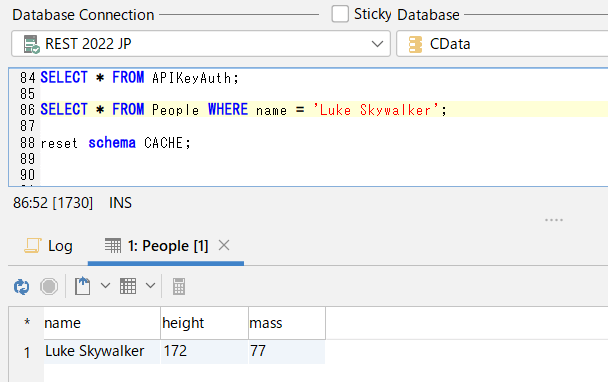Open the export options dropdown arrow
Viewport: 608px width, 382px height.
point(105,286)
